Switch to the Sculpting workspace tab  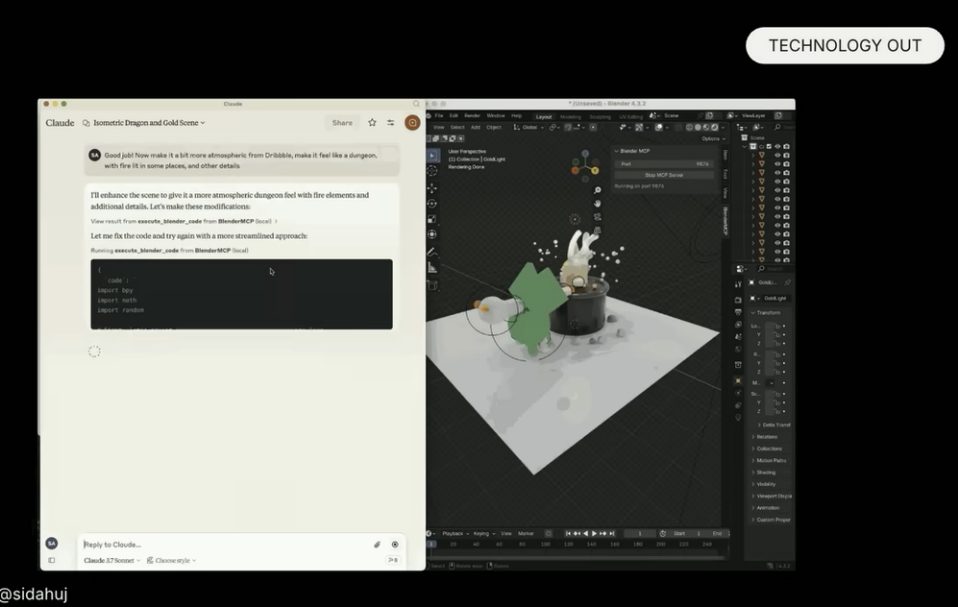pyautogui.click(x=600, y=117)
